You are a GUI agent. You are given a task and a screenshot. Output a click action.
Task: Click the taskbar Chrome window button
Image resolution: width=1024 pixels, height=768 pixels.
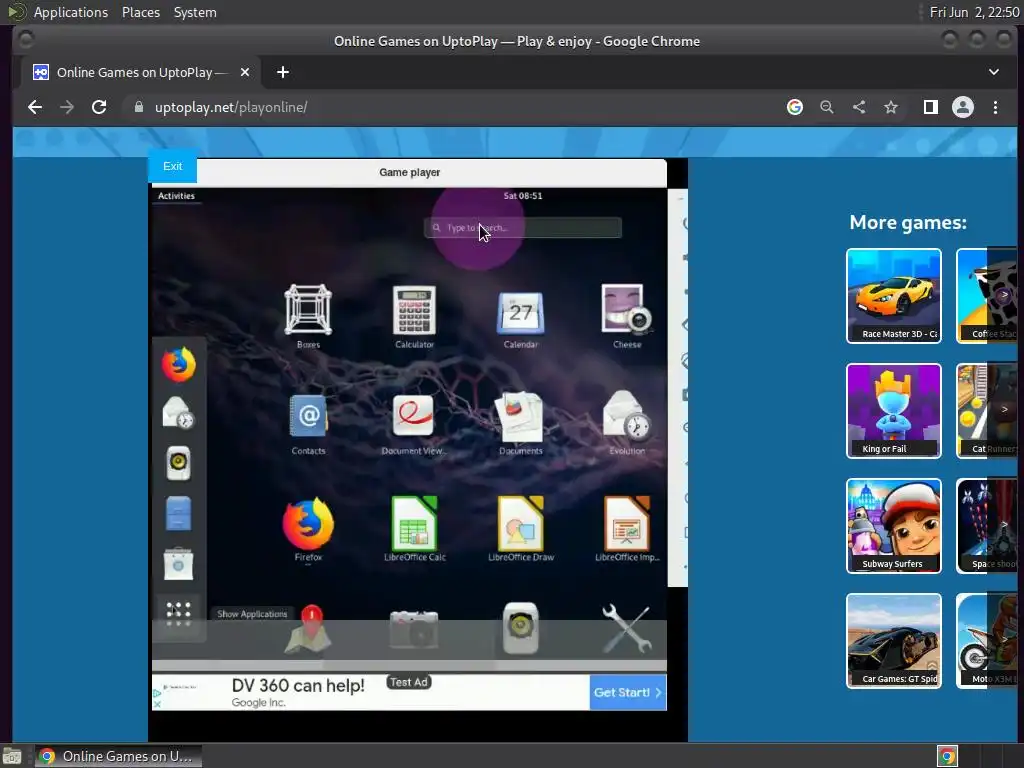pyautogui.click(x=118, y=756)
